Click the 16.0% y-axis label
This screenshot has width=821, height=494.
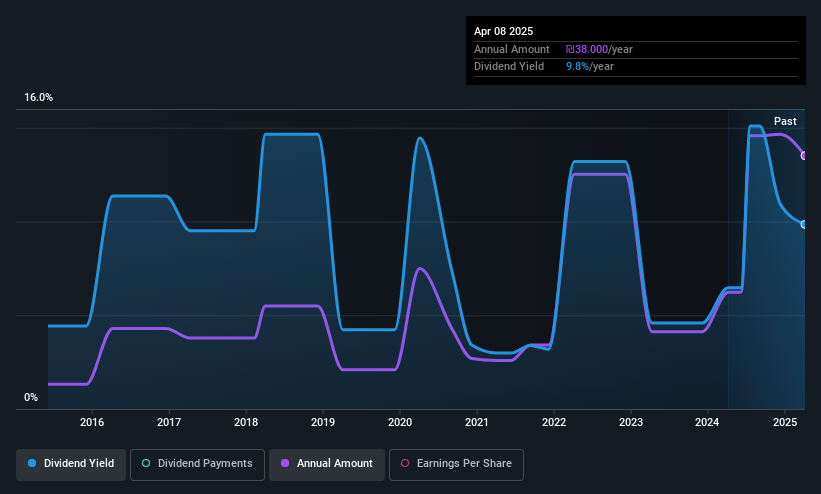38,97
